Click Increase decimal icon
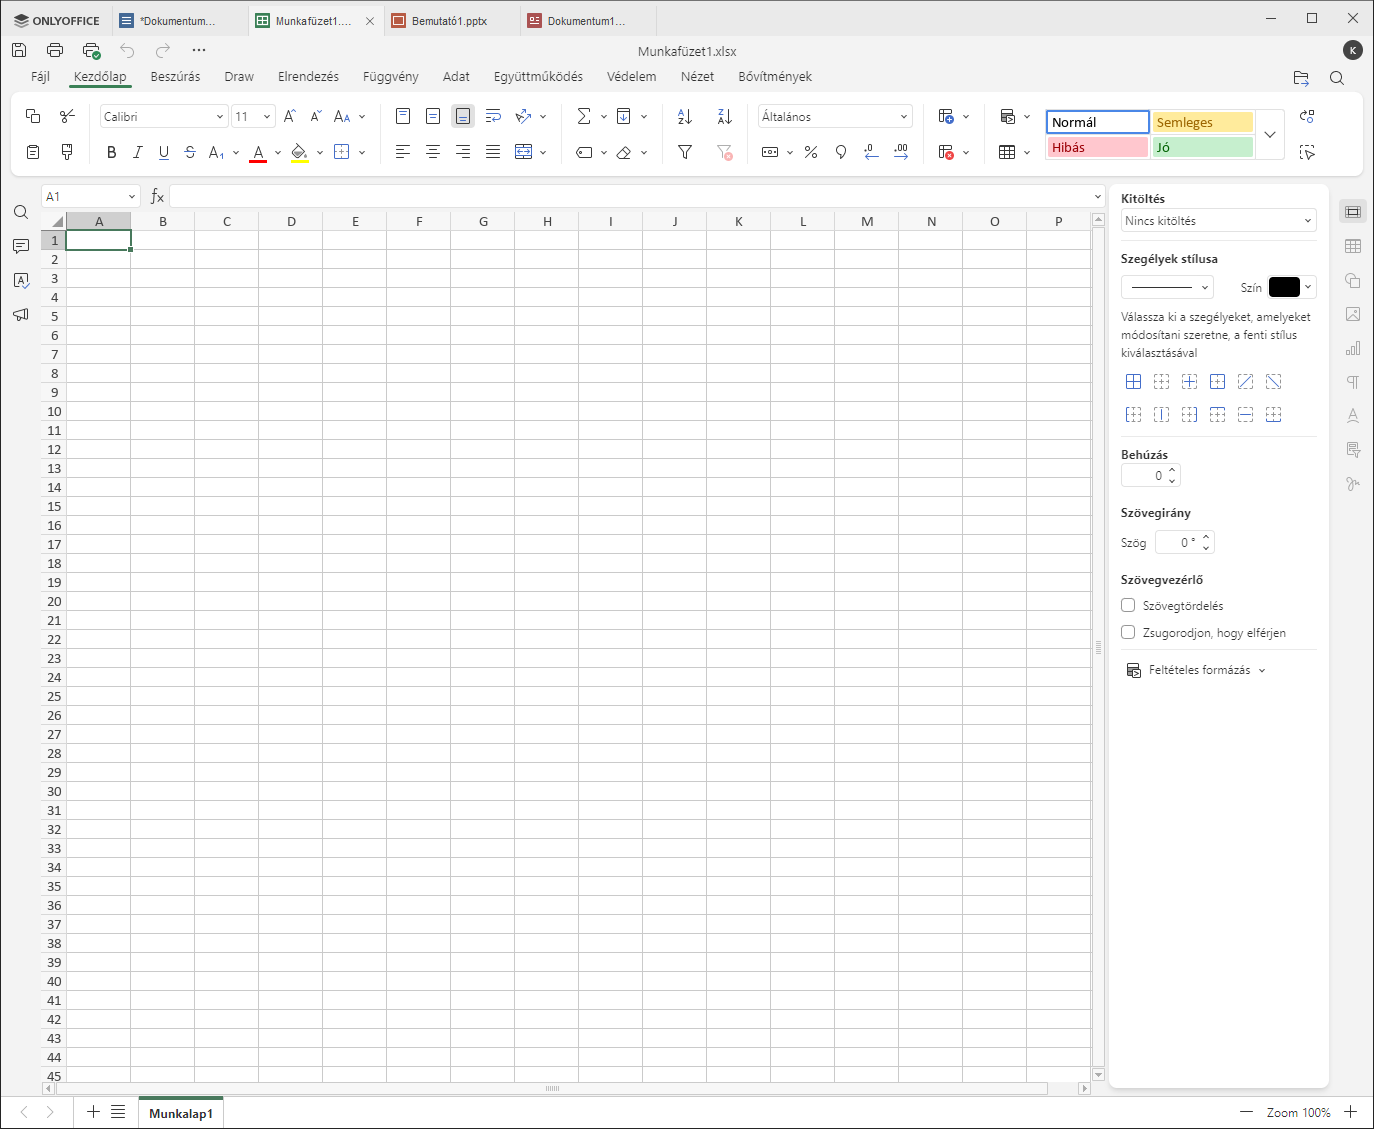 point(901,152)
